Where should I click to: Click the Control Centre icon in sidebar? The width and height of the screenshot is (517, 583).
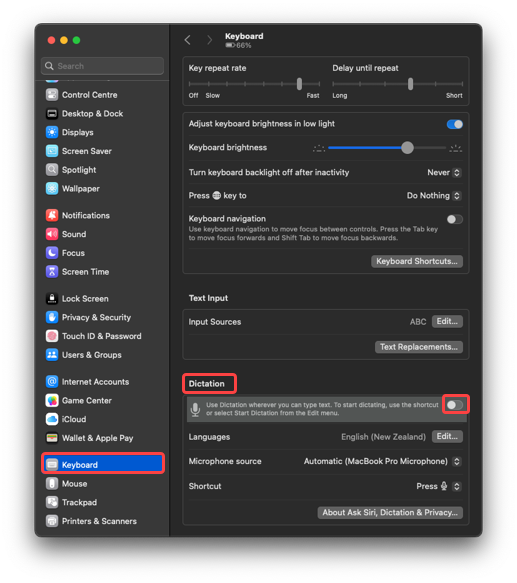52,95
